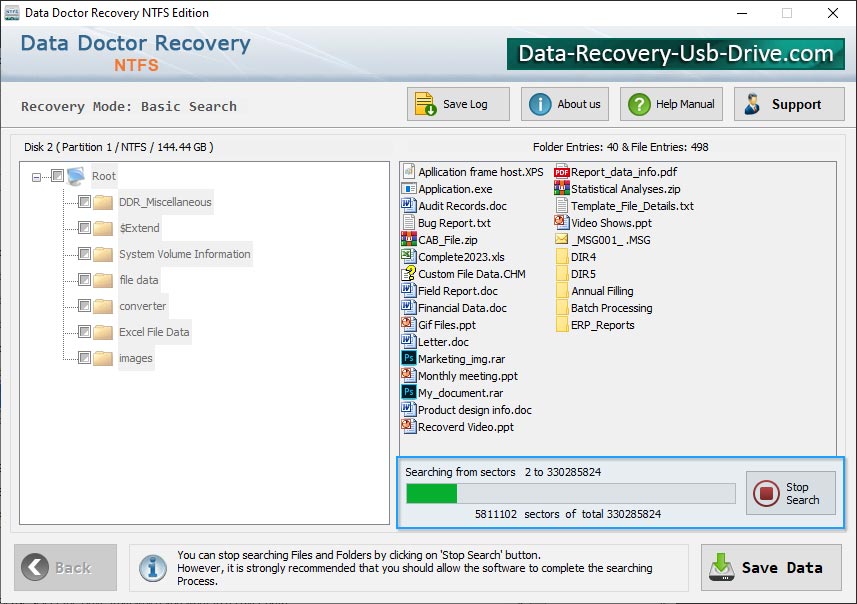
Task: Click the Data-Recovery-Usb-Drive.com banner
Action: click(x=676, y=54)
